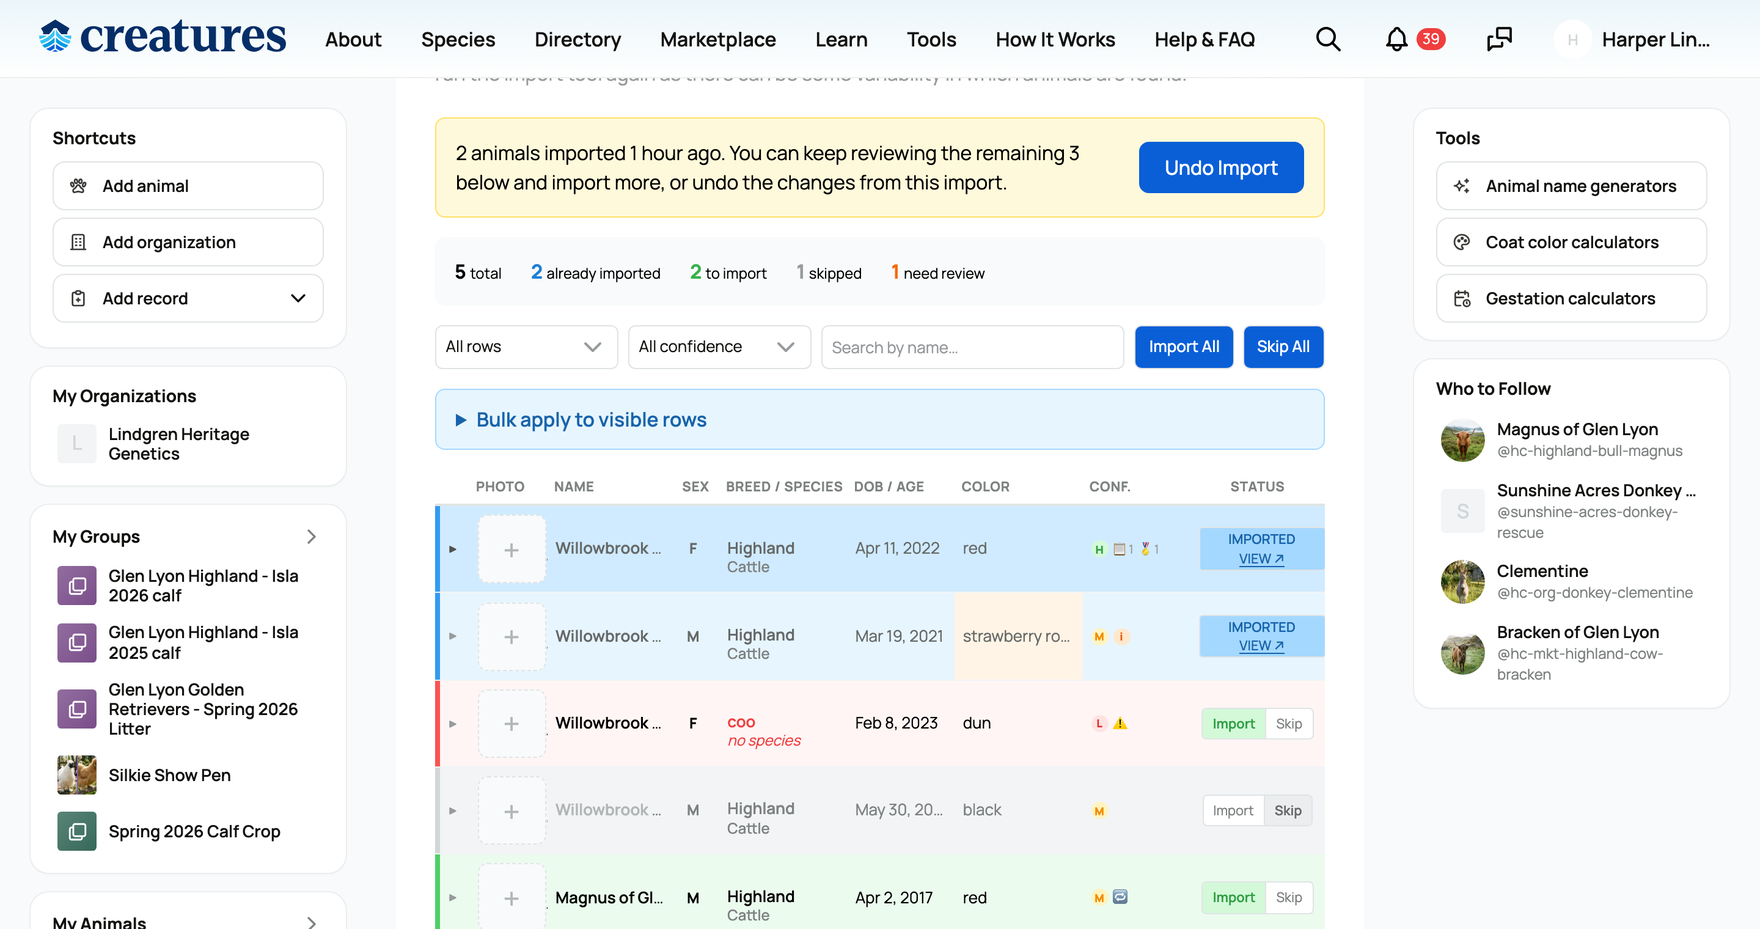Open the All rows dropdown

pos(526,347)
